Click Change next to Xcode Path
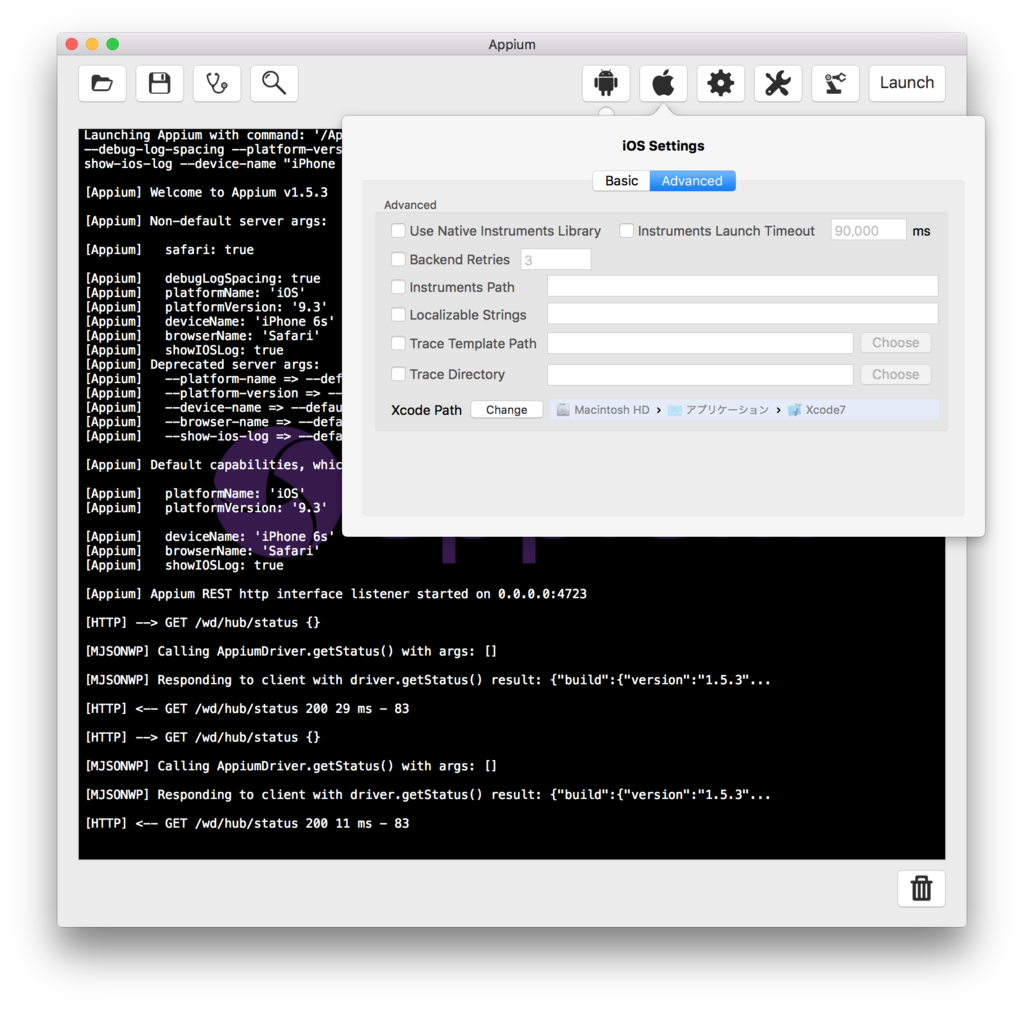Viewport: 1024px width, 1009px height. click(506, 409)
